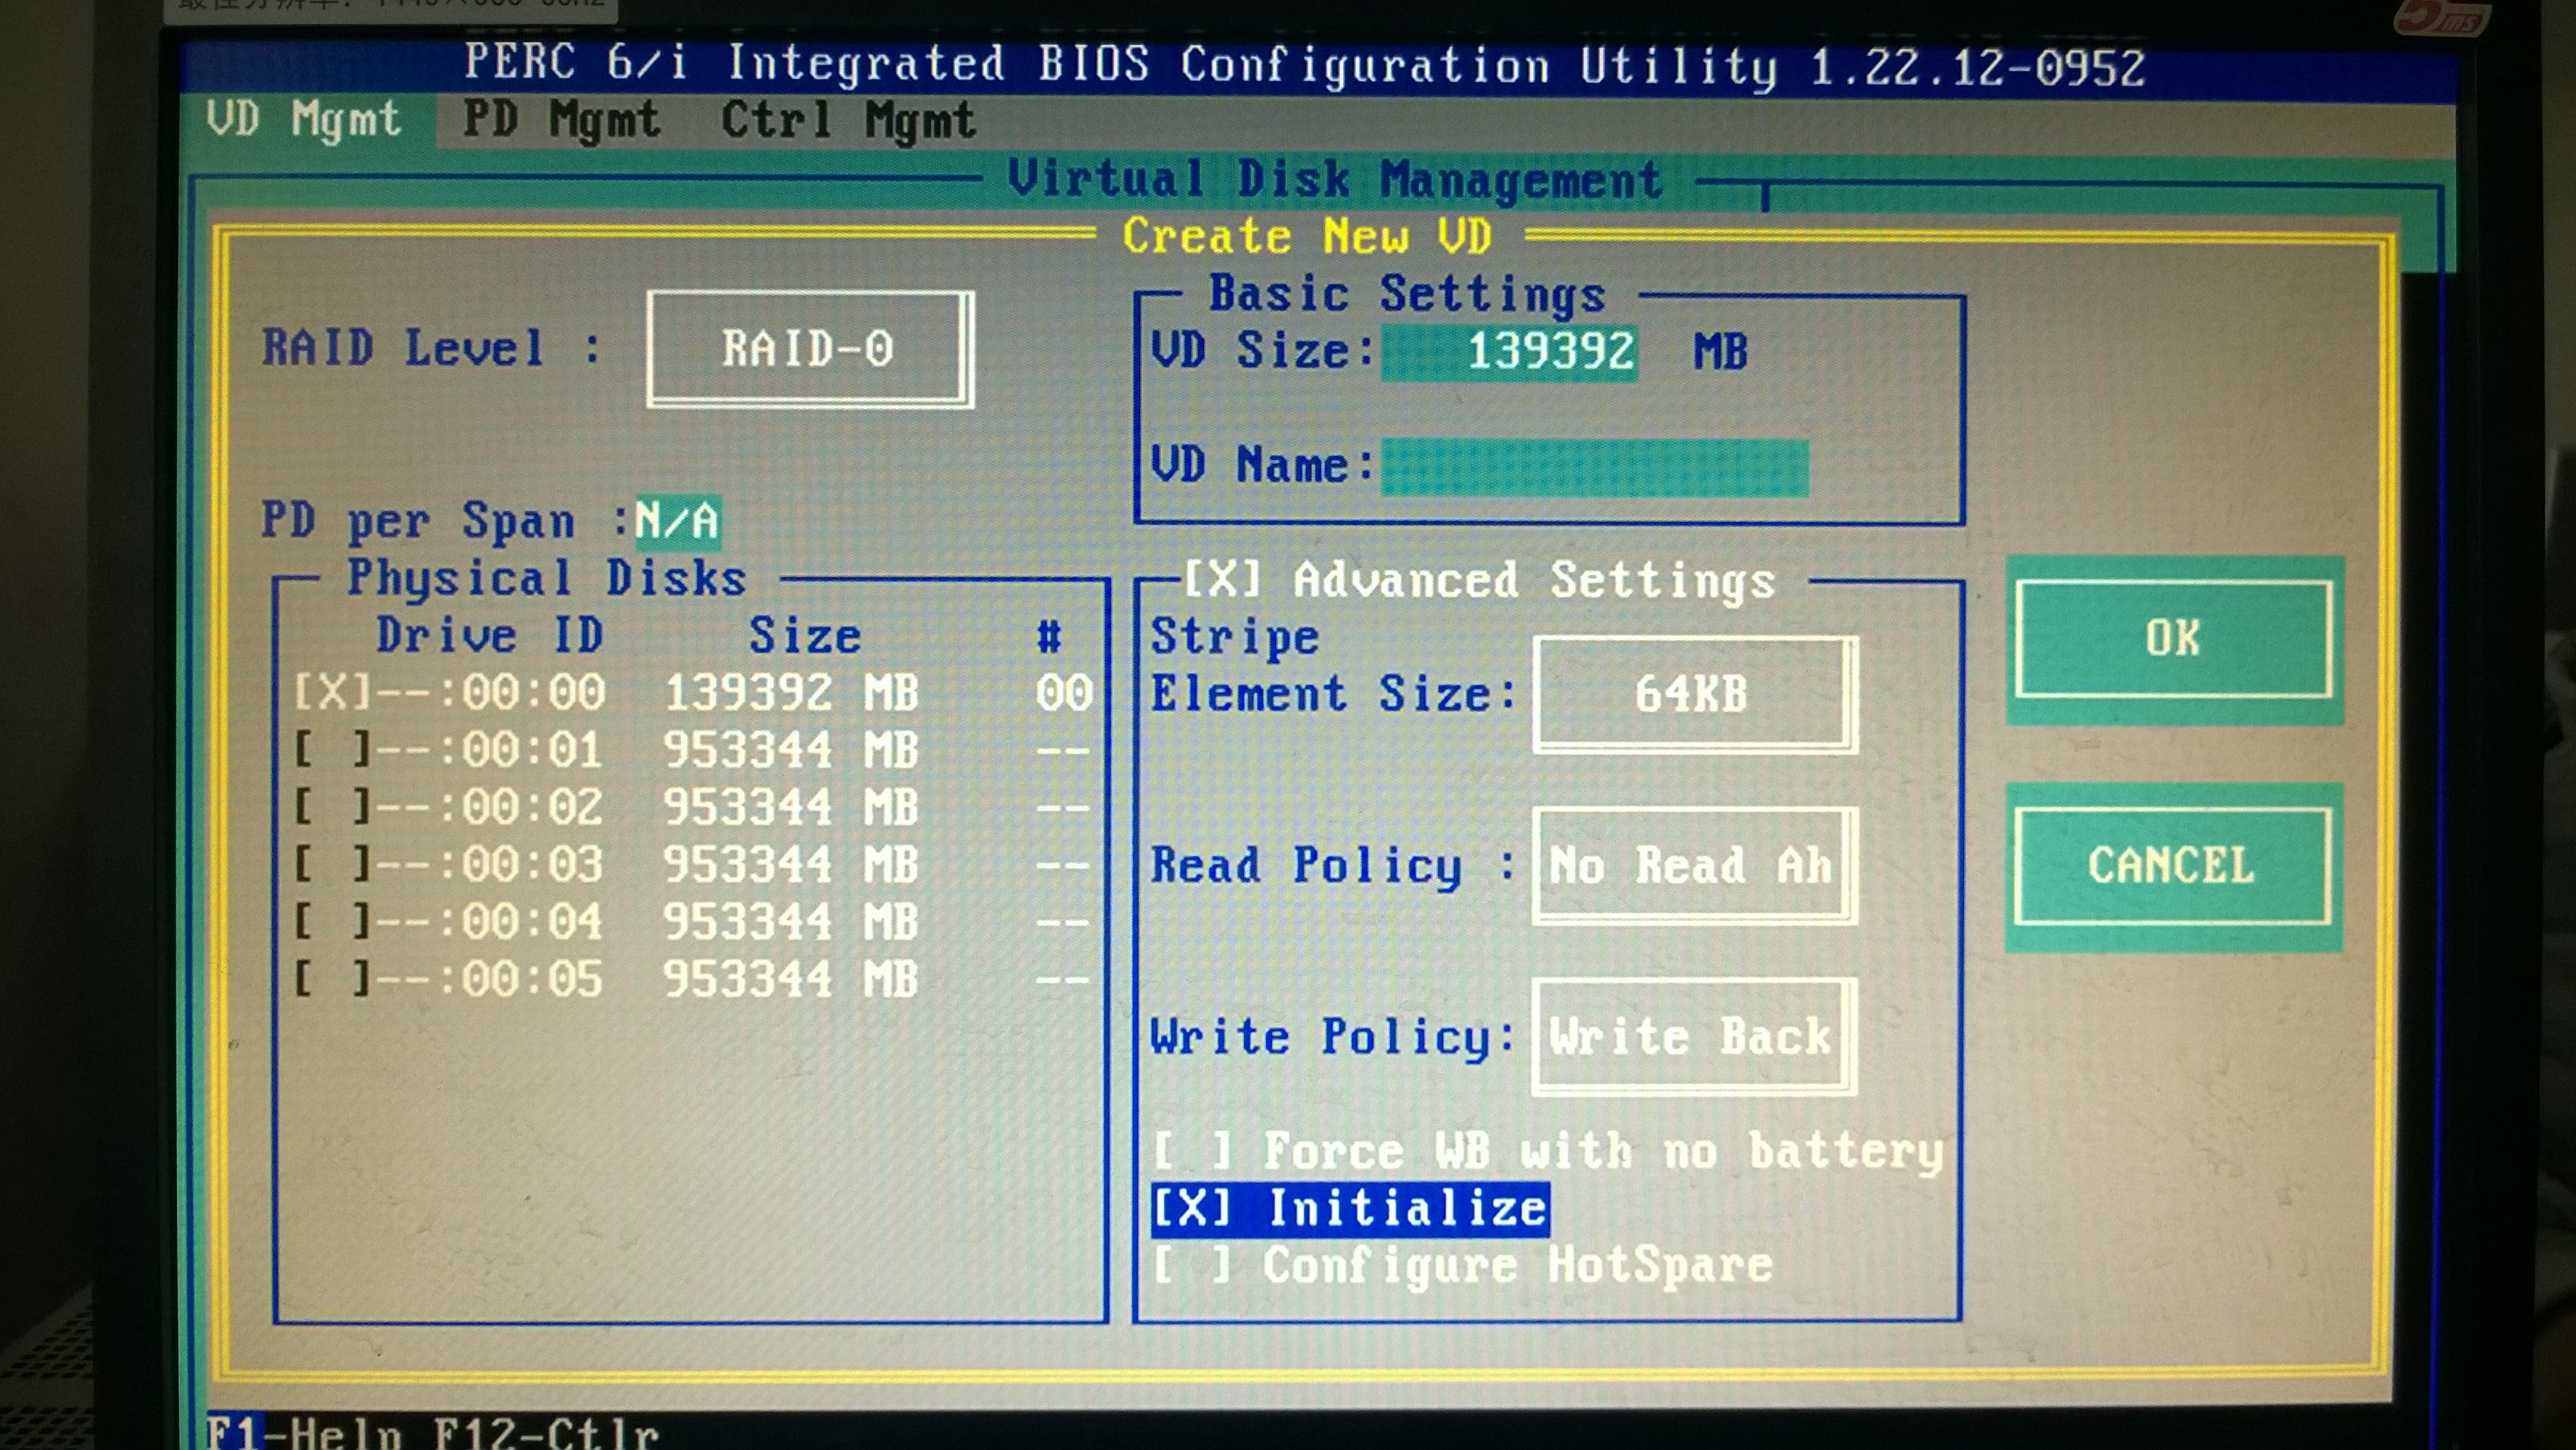Click the 953344 MB size of disk 00:03
The height and width of the screenshot is (1450, 2576).
pos(791,865)
